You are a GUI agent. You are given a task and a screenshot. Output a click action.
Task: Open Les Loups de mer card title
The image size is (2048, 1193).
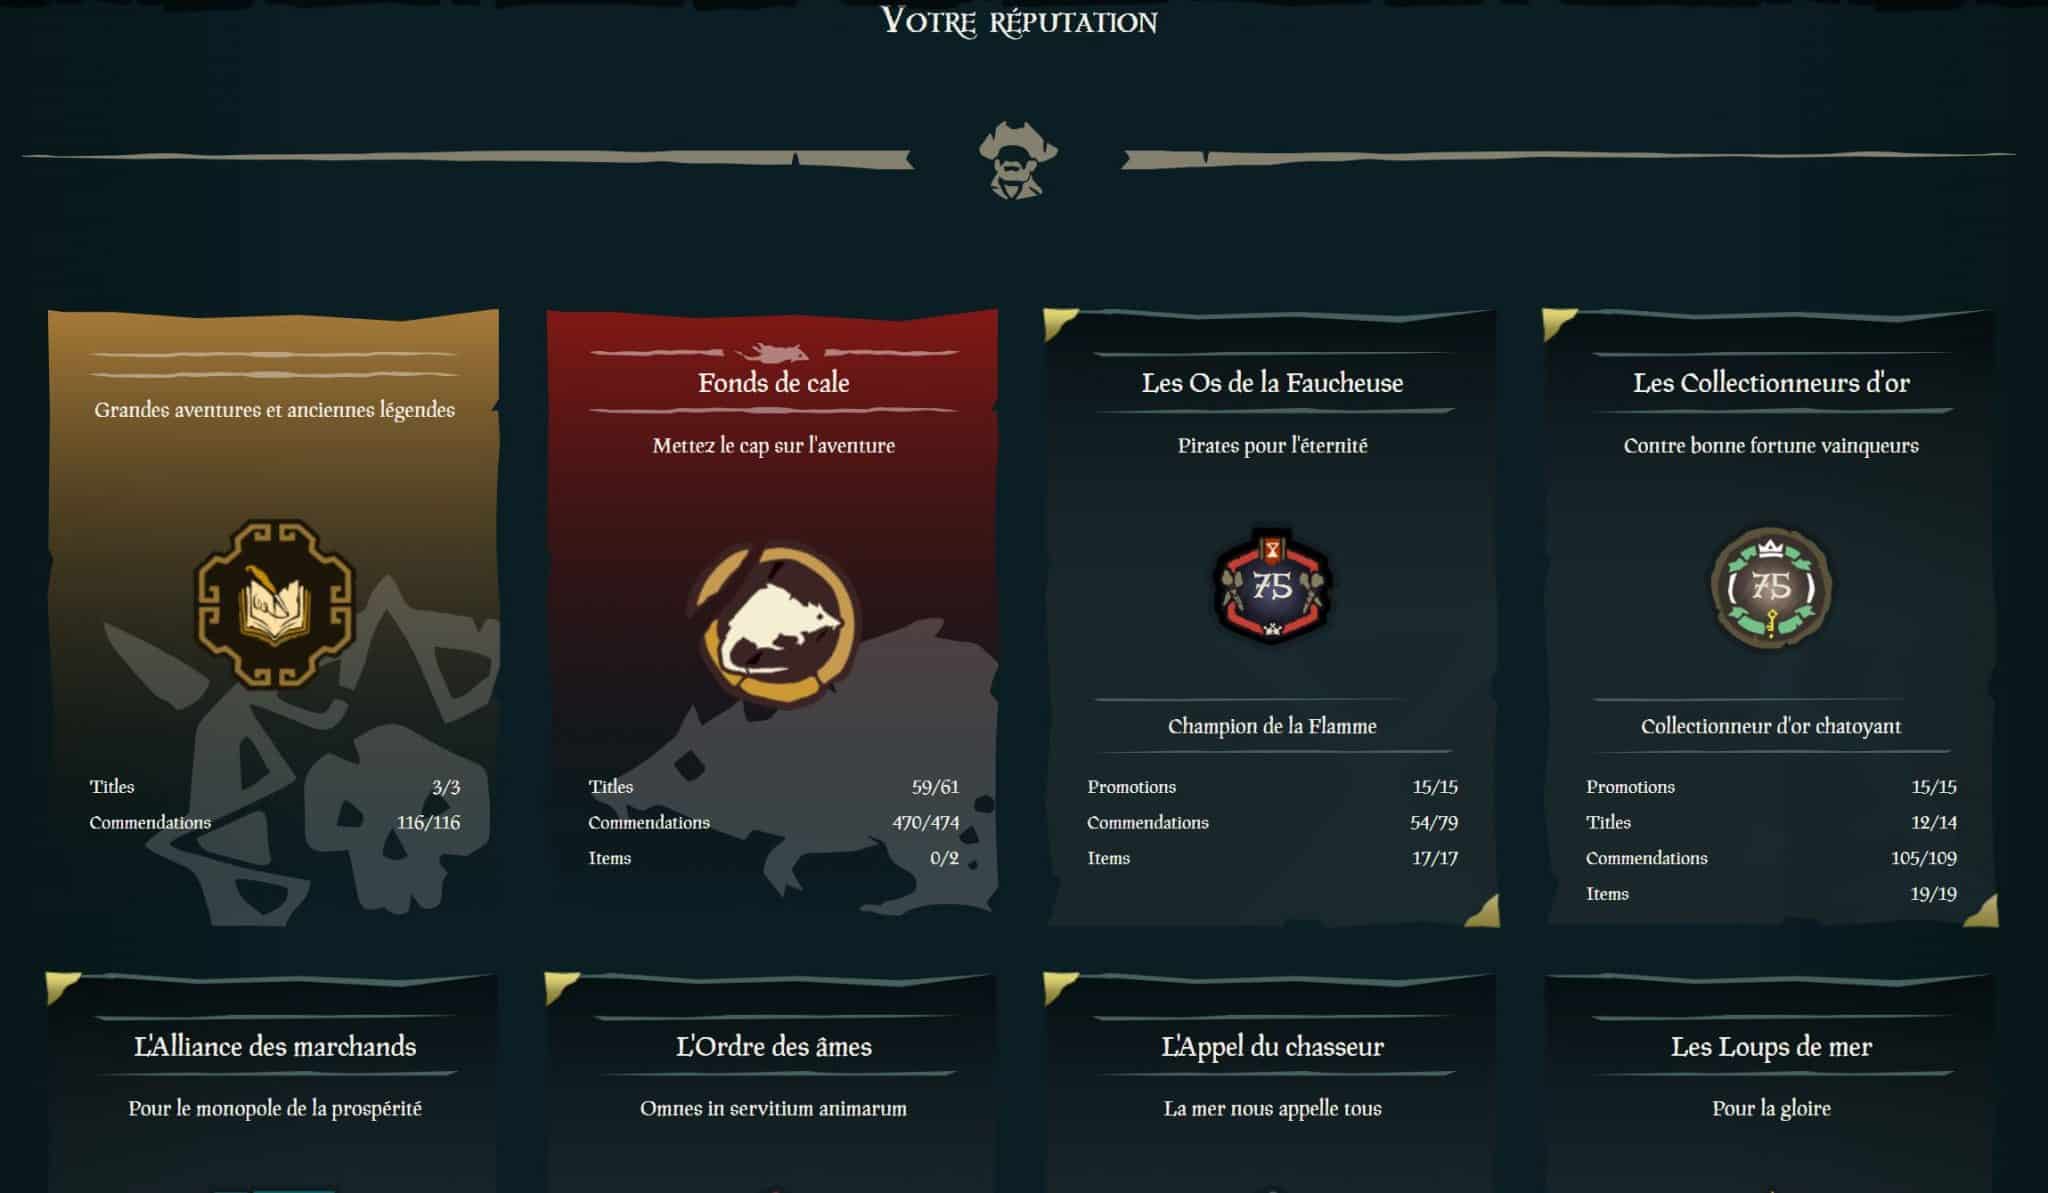(x=1771, y=1047)
